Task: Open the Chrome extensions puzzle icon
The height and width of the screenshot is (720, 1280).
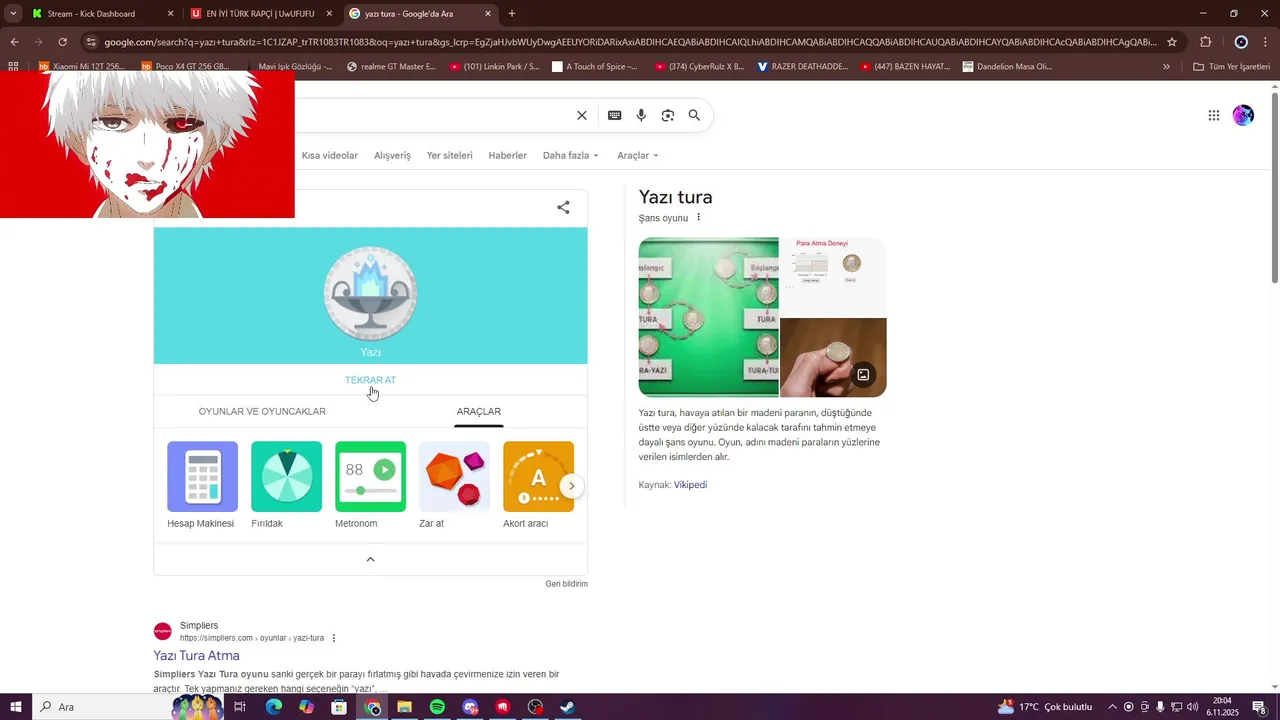Action: (1205, 42)
